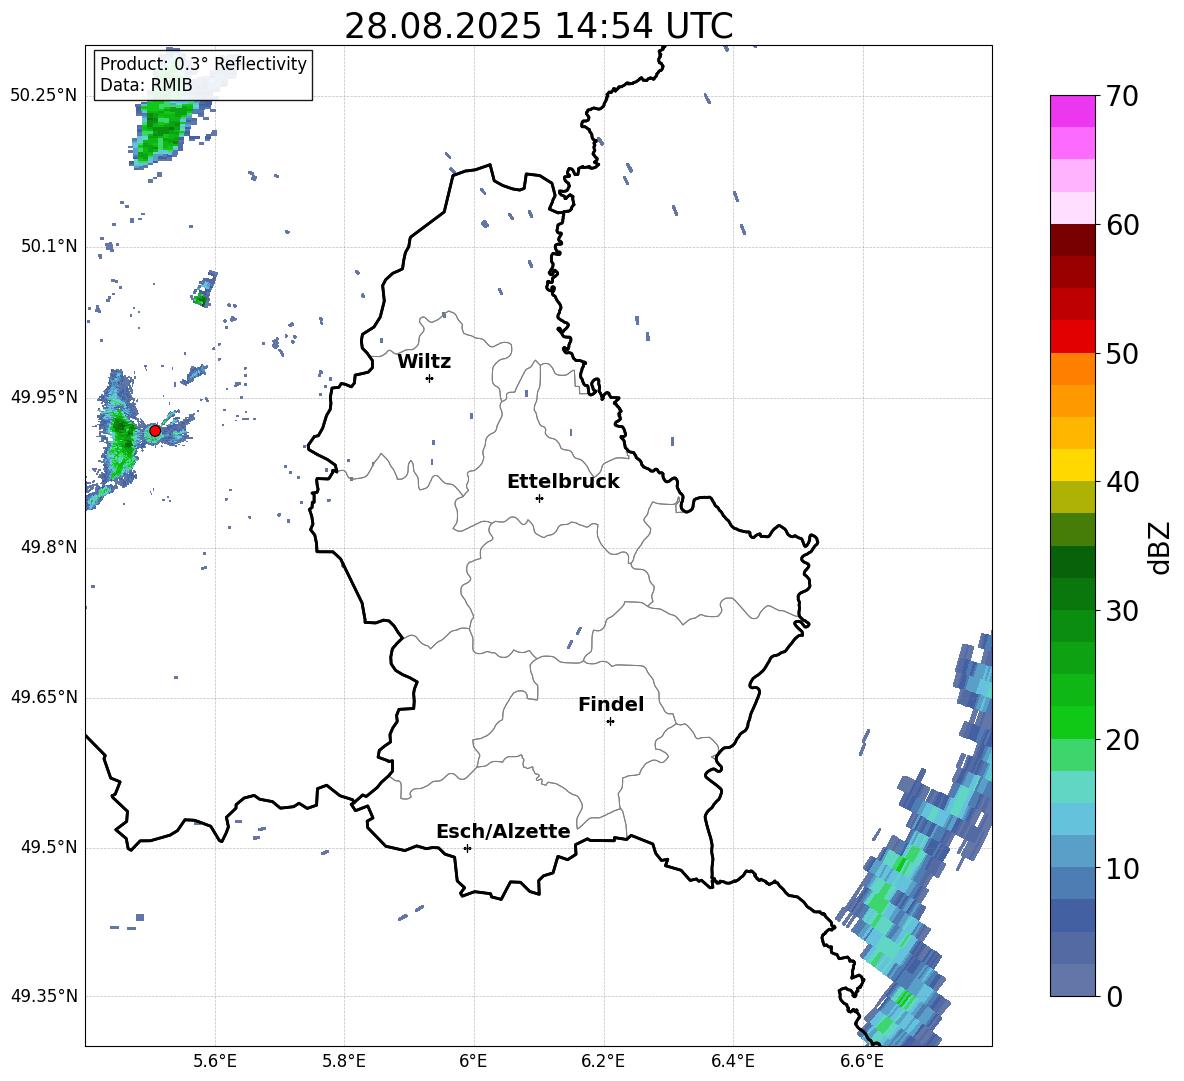This screenshot has width=1184, height=1081.
Task: Click the 49.5°N latitude label
Action: [50, 847]
